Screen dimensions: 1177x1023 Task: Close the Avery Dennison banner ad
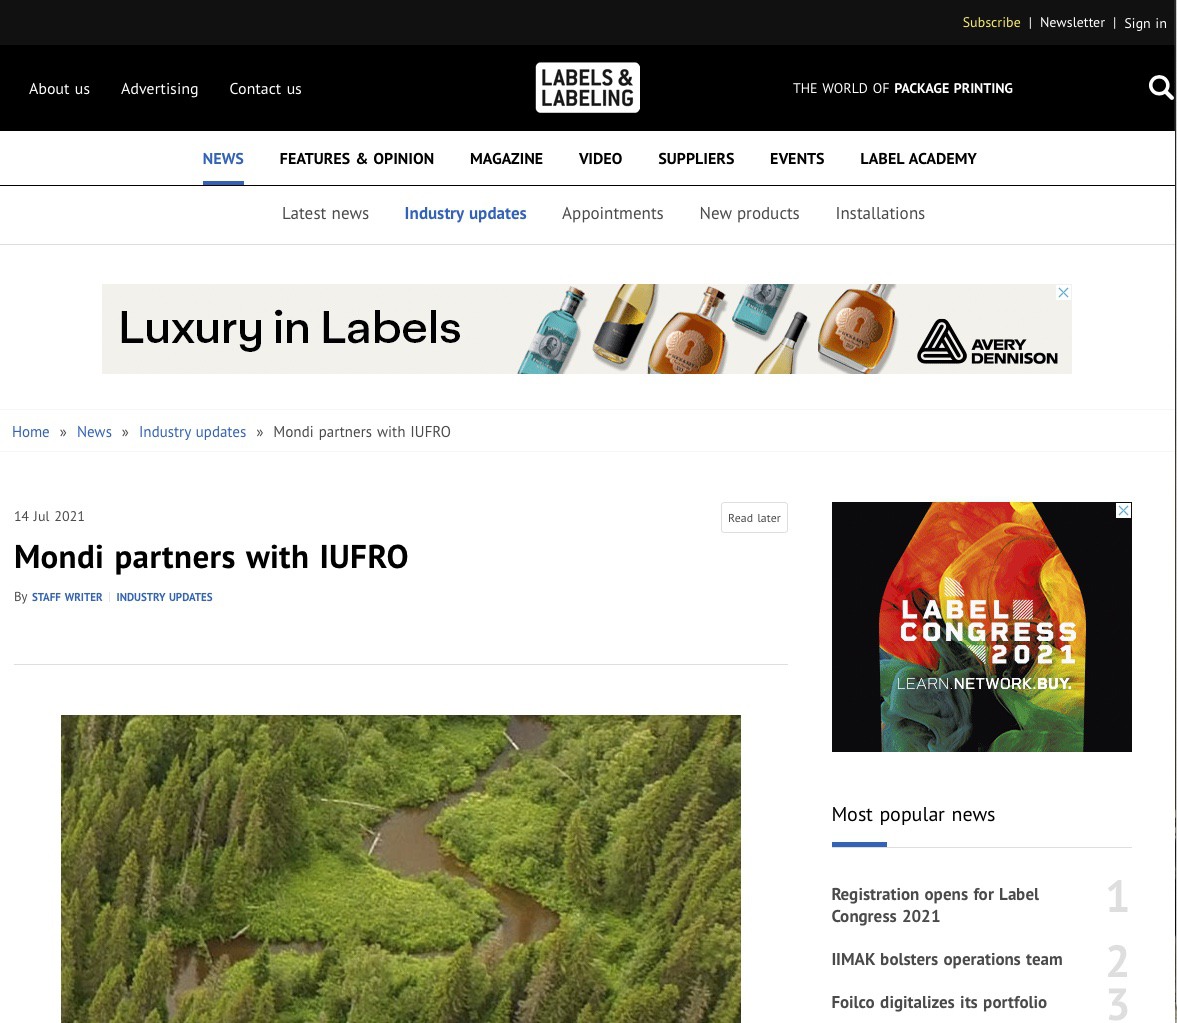(x=1063, y=293)
